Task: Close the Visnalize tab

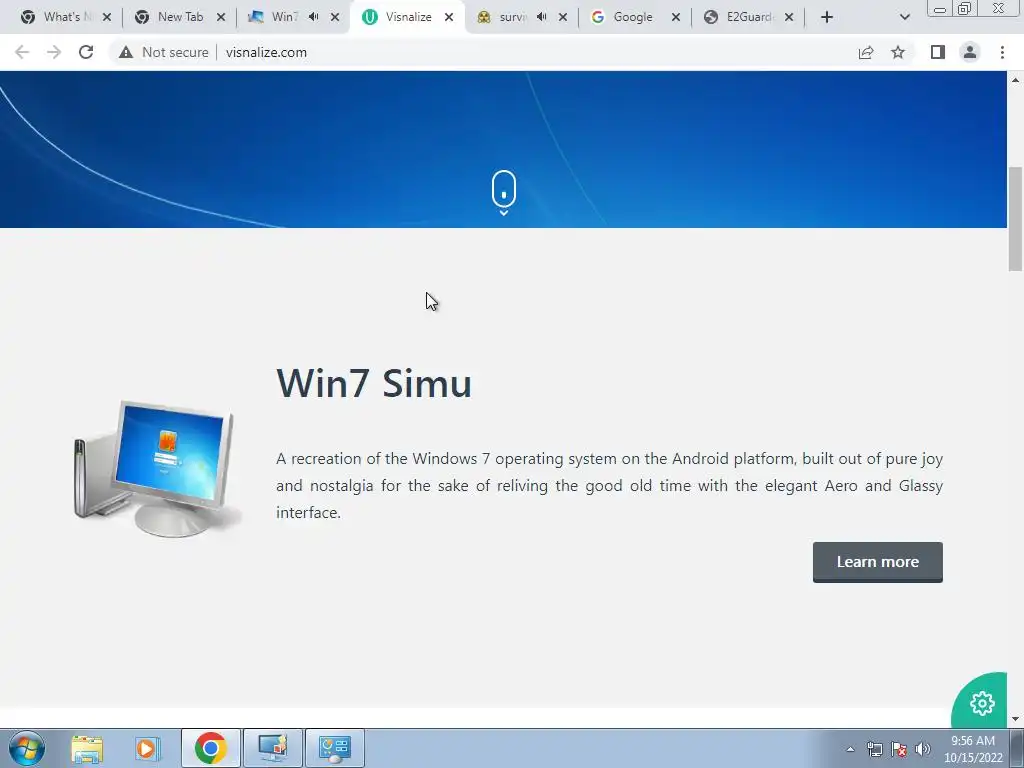Action: coord(449,17)
